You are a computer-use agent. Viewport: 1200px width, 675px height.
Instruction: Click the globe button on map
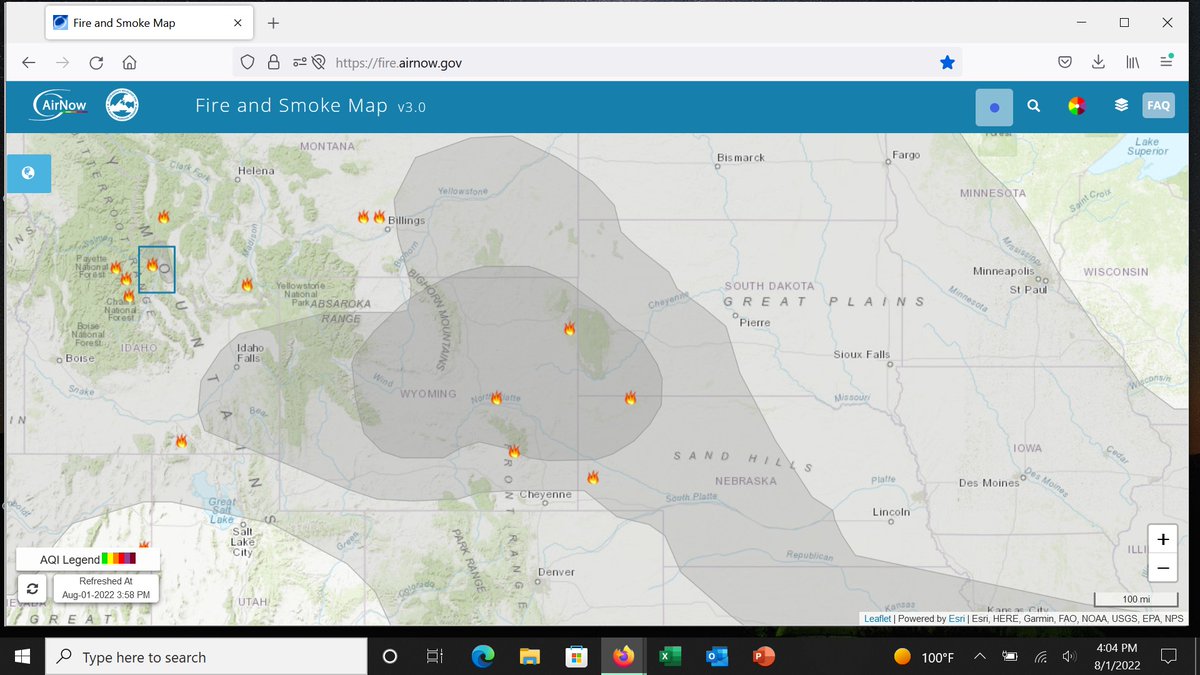[28, 173]
